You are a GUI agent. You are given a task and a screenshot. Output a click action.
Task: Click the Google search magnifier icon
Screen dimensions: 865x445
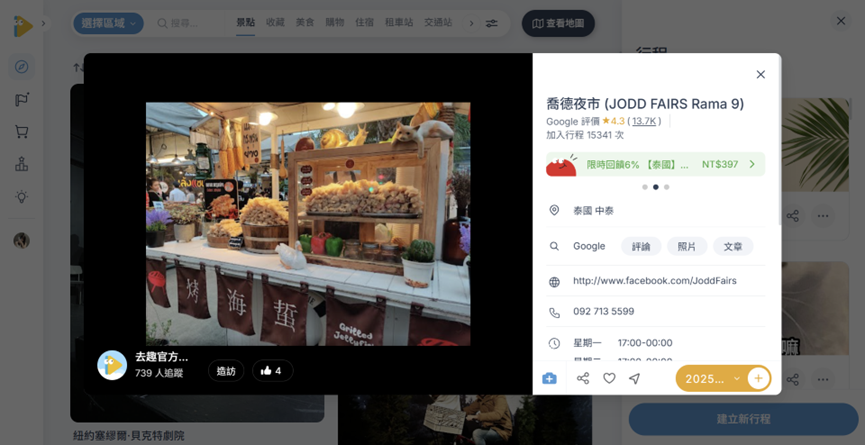pos(554,246)
